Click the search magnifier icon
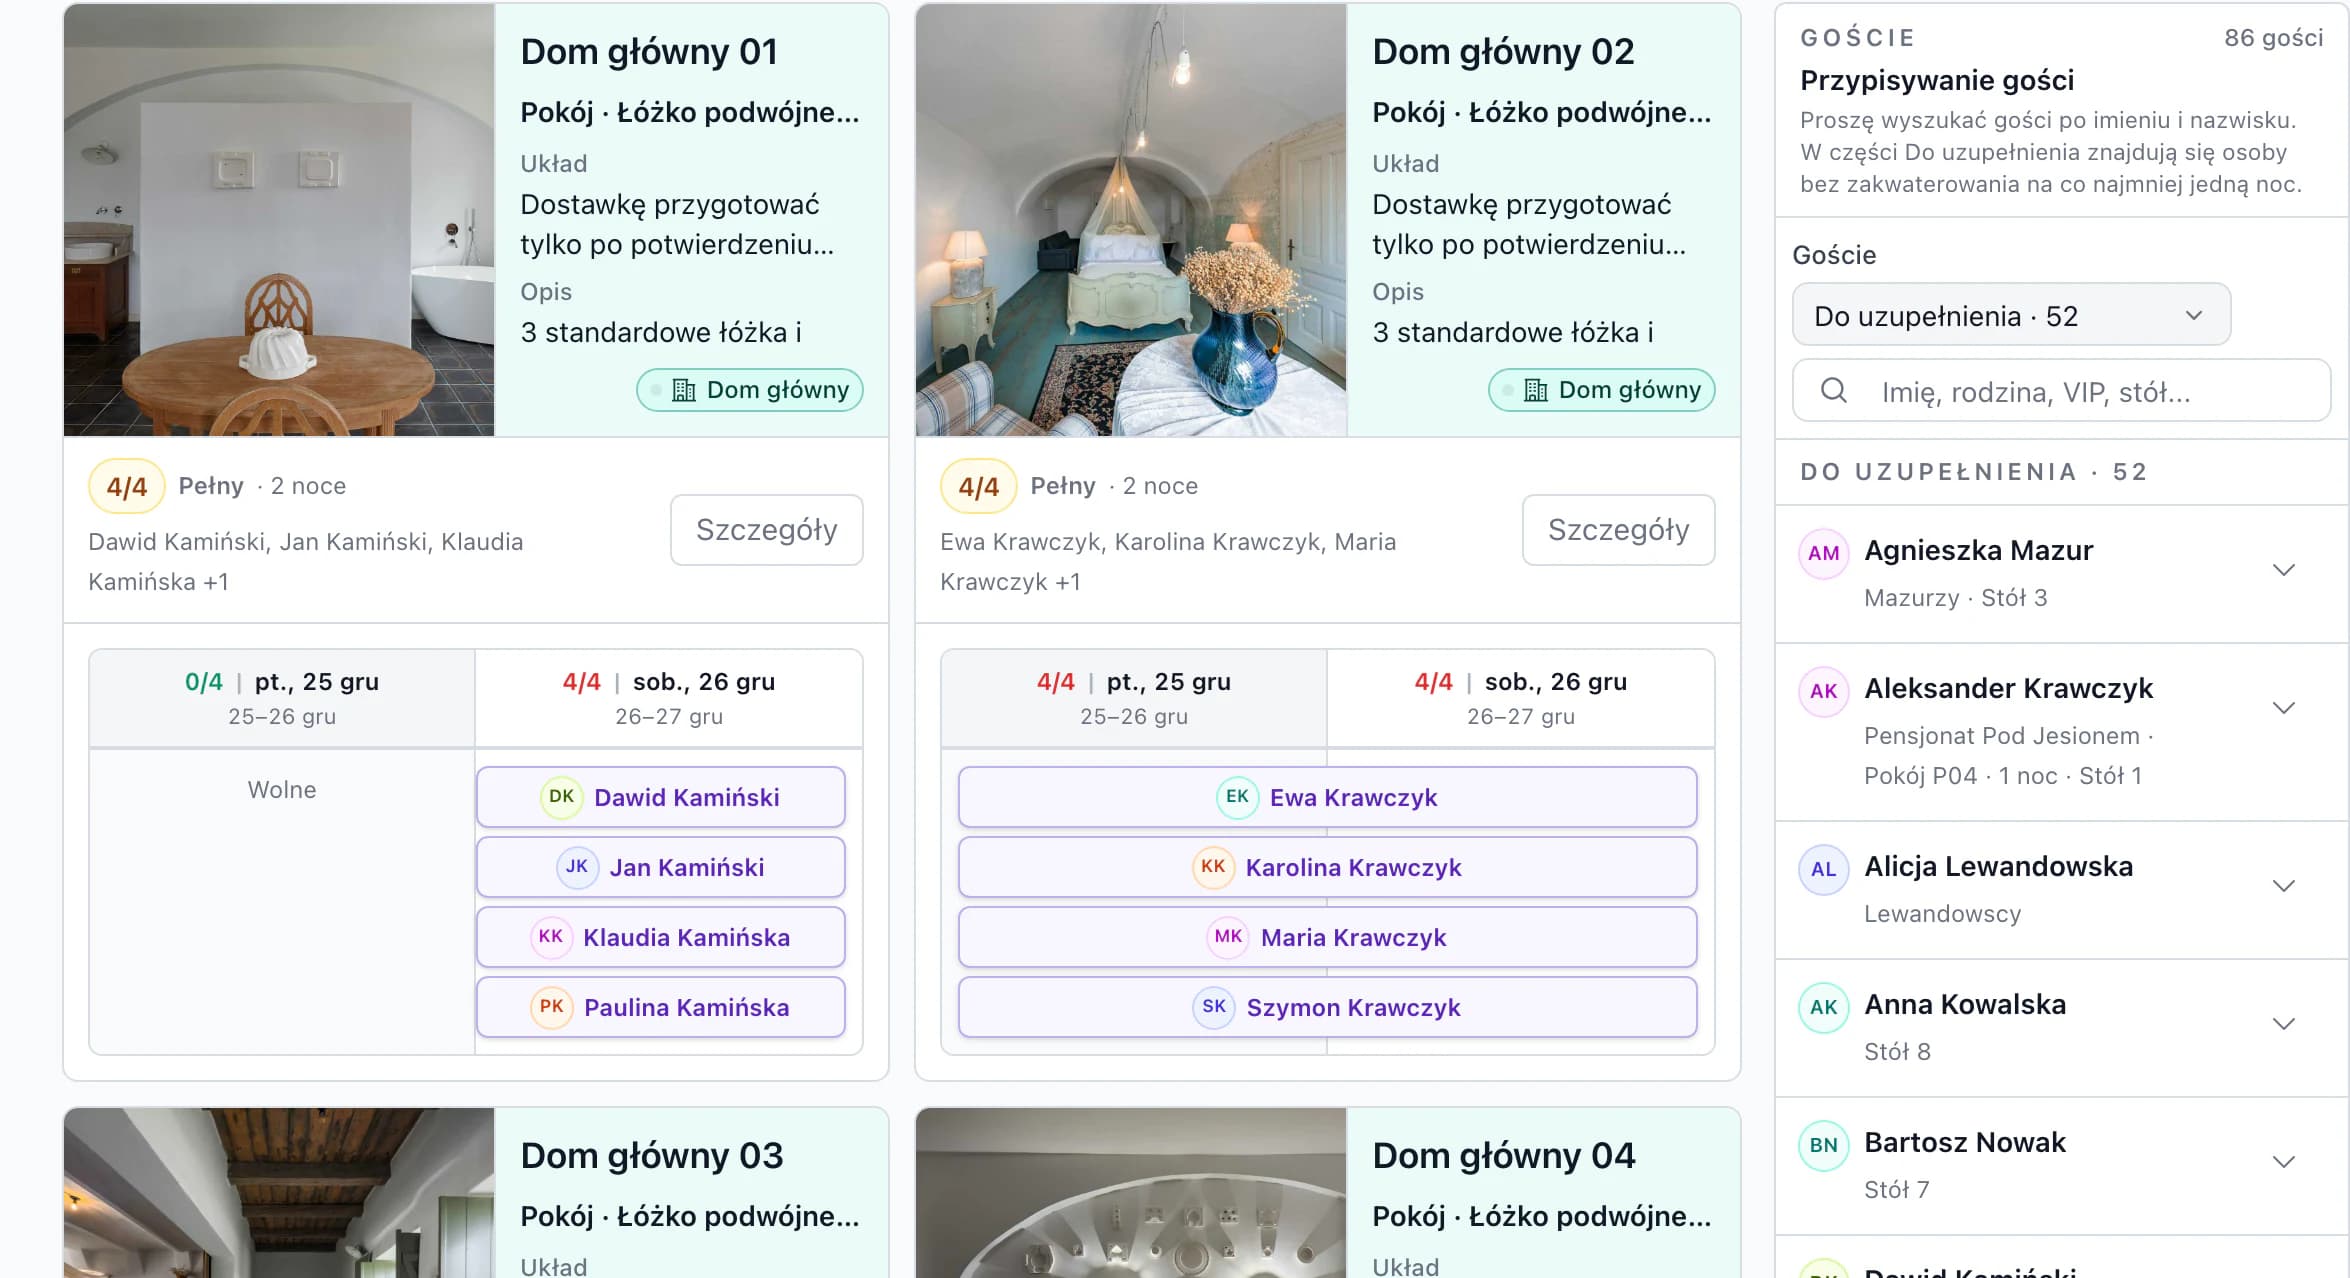Viewport: 2350px width, 1278px height. (1833, 391)
